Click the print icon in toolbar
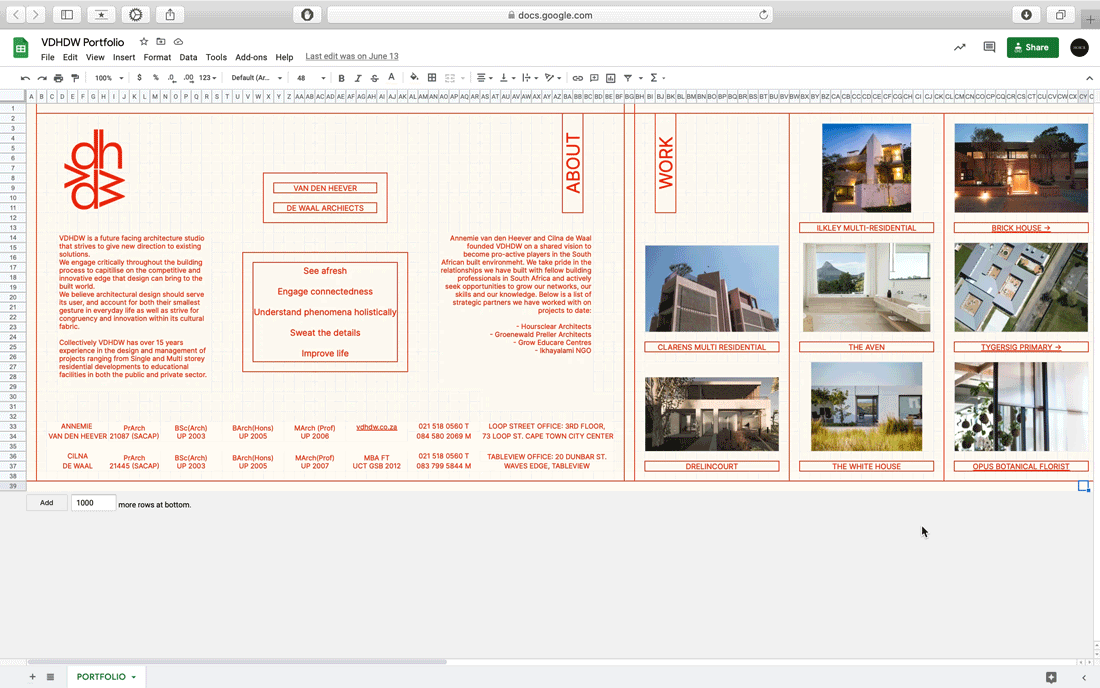This screenshot has height=688, width=1100. tap(58, 78)
